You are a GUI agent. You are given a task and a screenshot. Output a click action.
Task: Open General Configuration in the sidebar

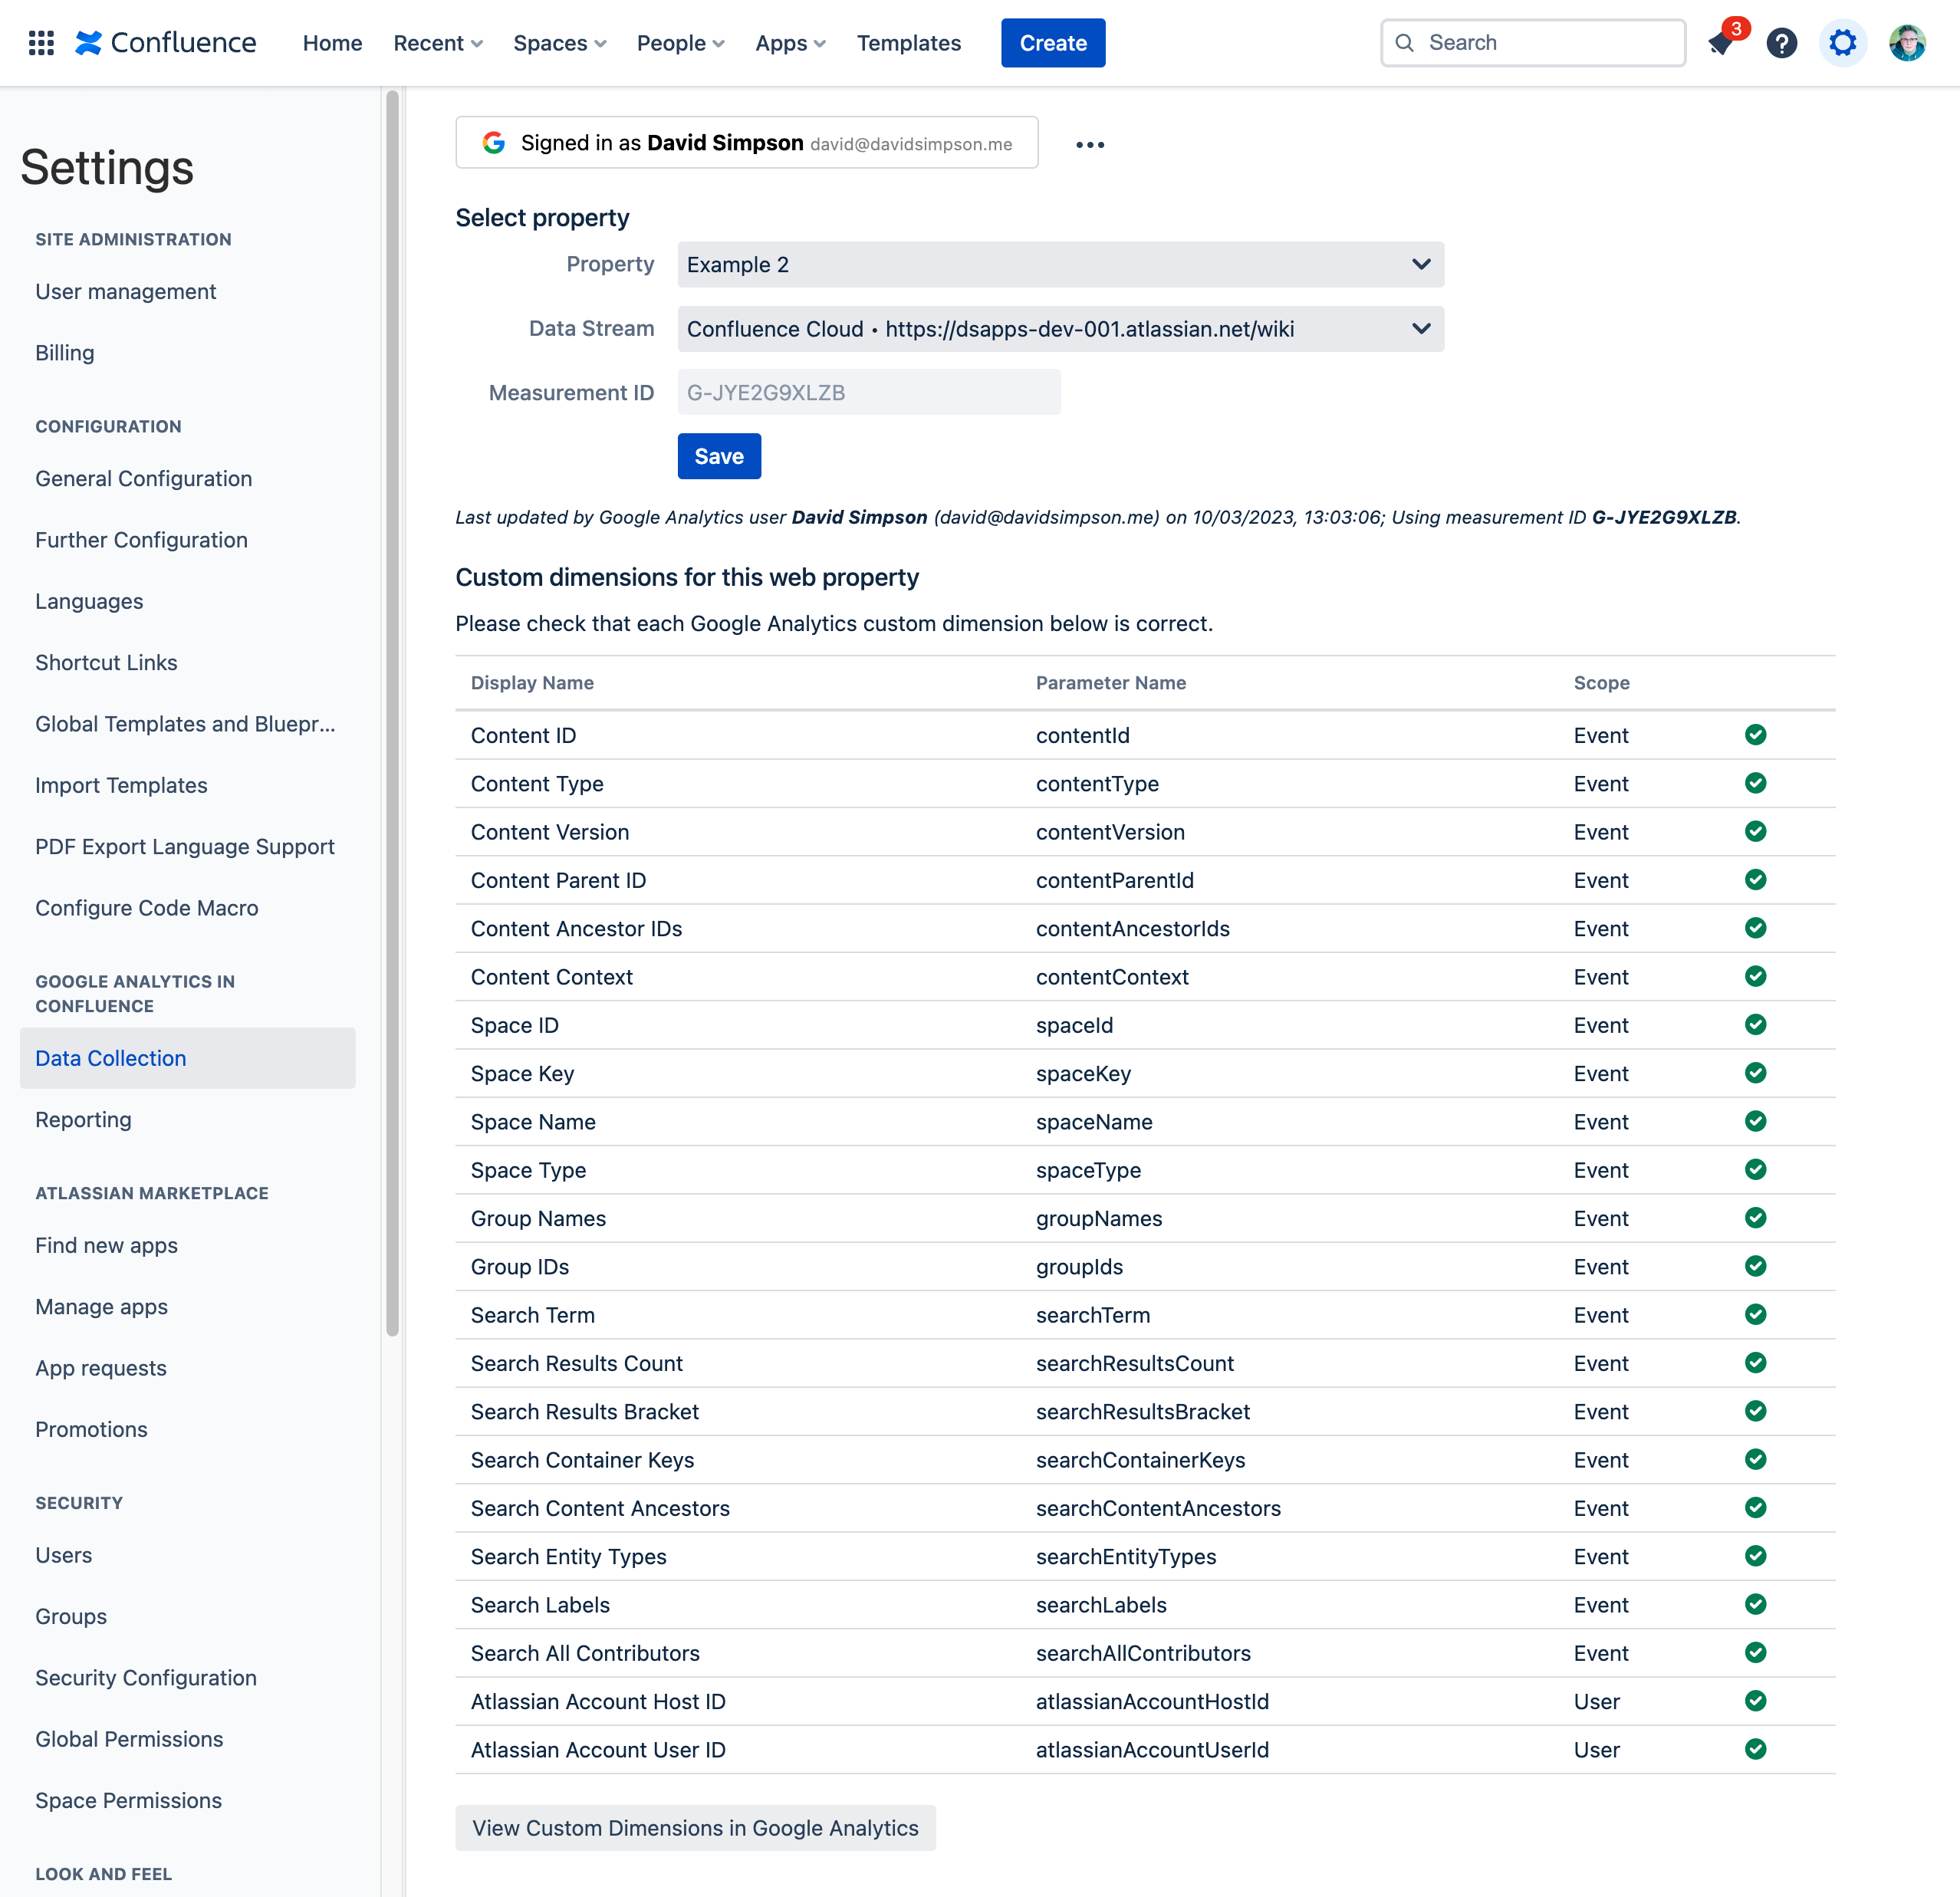[143, 479]
